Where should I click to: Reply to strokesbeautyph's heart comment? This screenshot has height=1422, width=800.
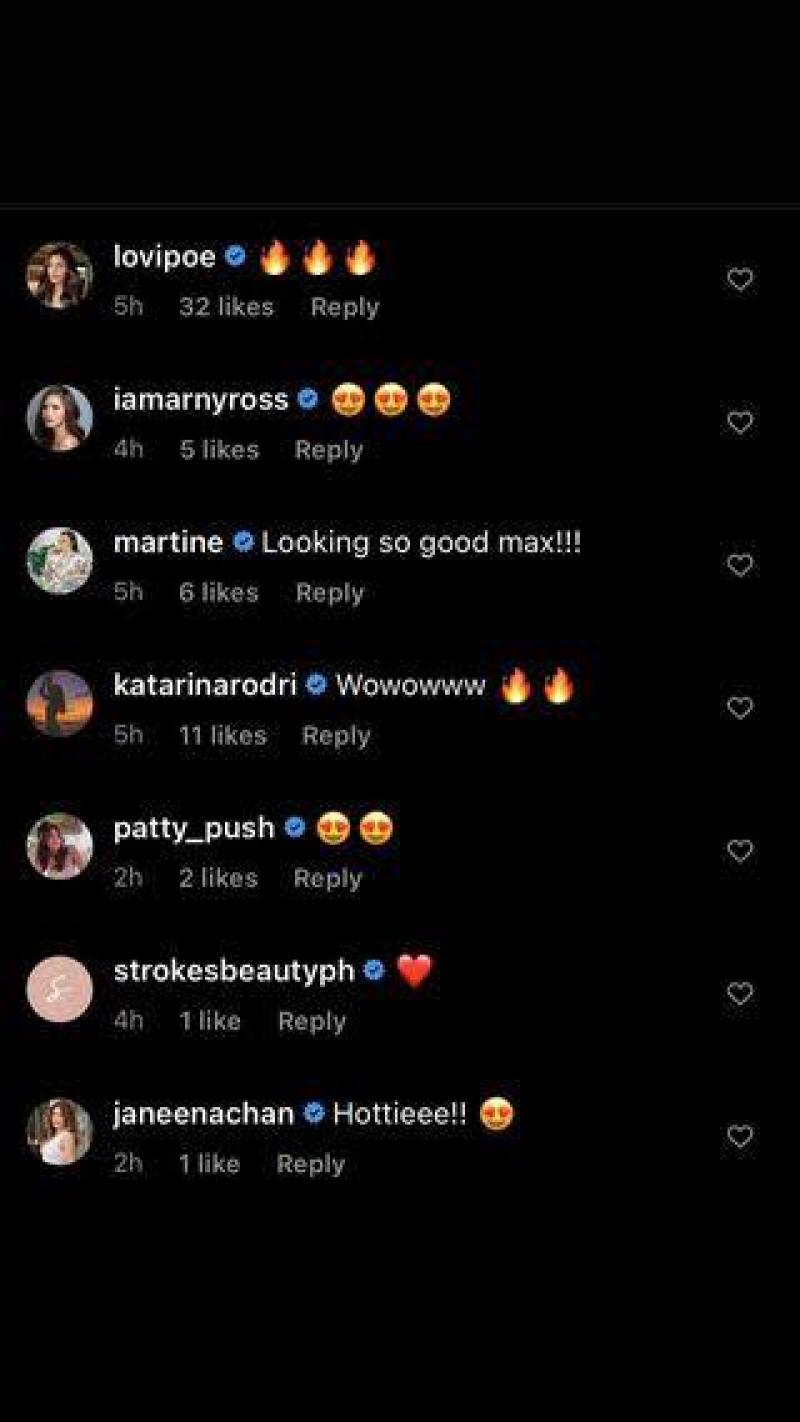[x=312, y=1022]
